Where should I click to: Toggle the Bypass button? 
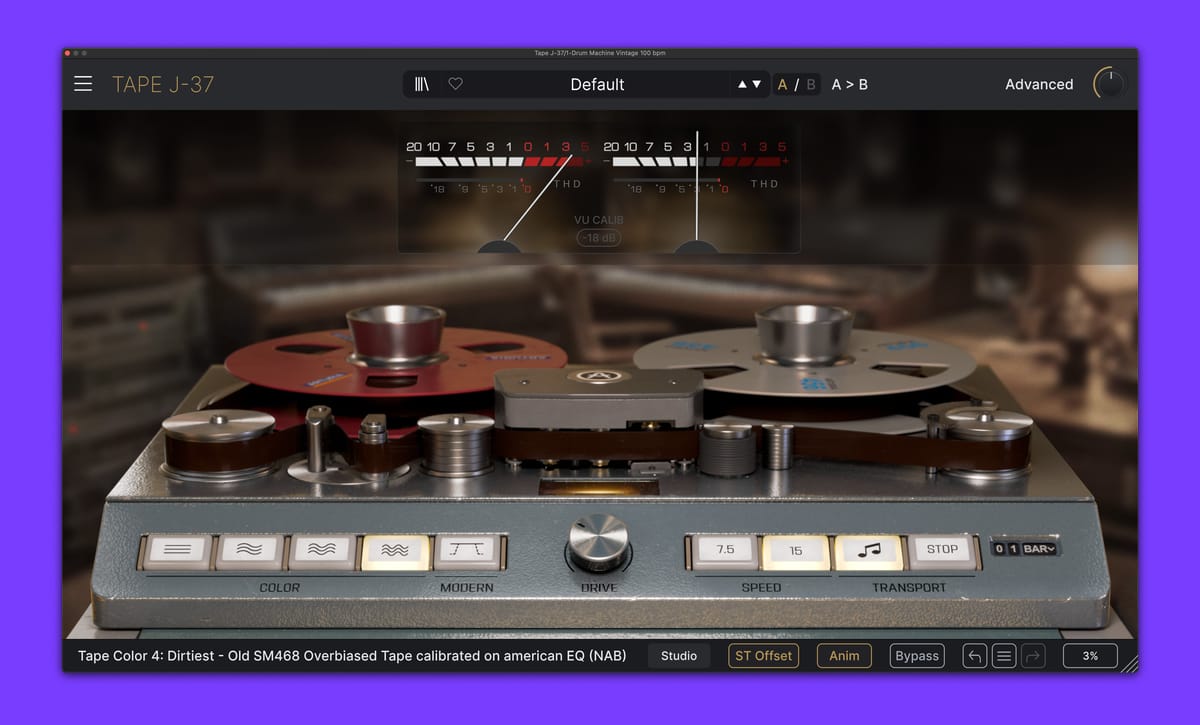pyautogui.click(x=917, y=656)
